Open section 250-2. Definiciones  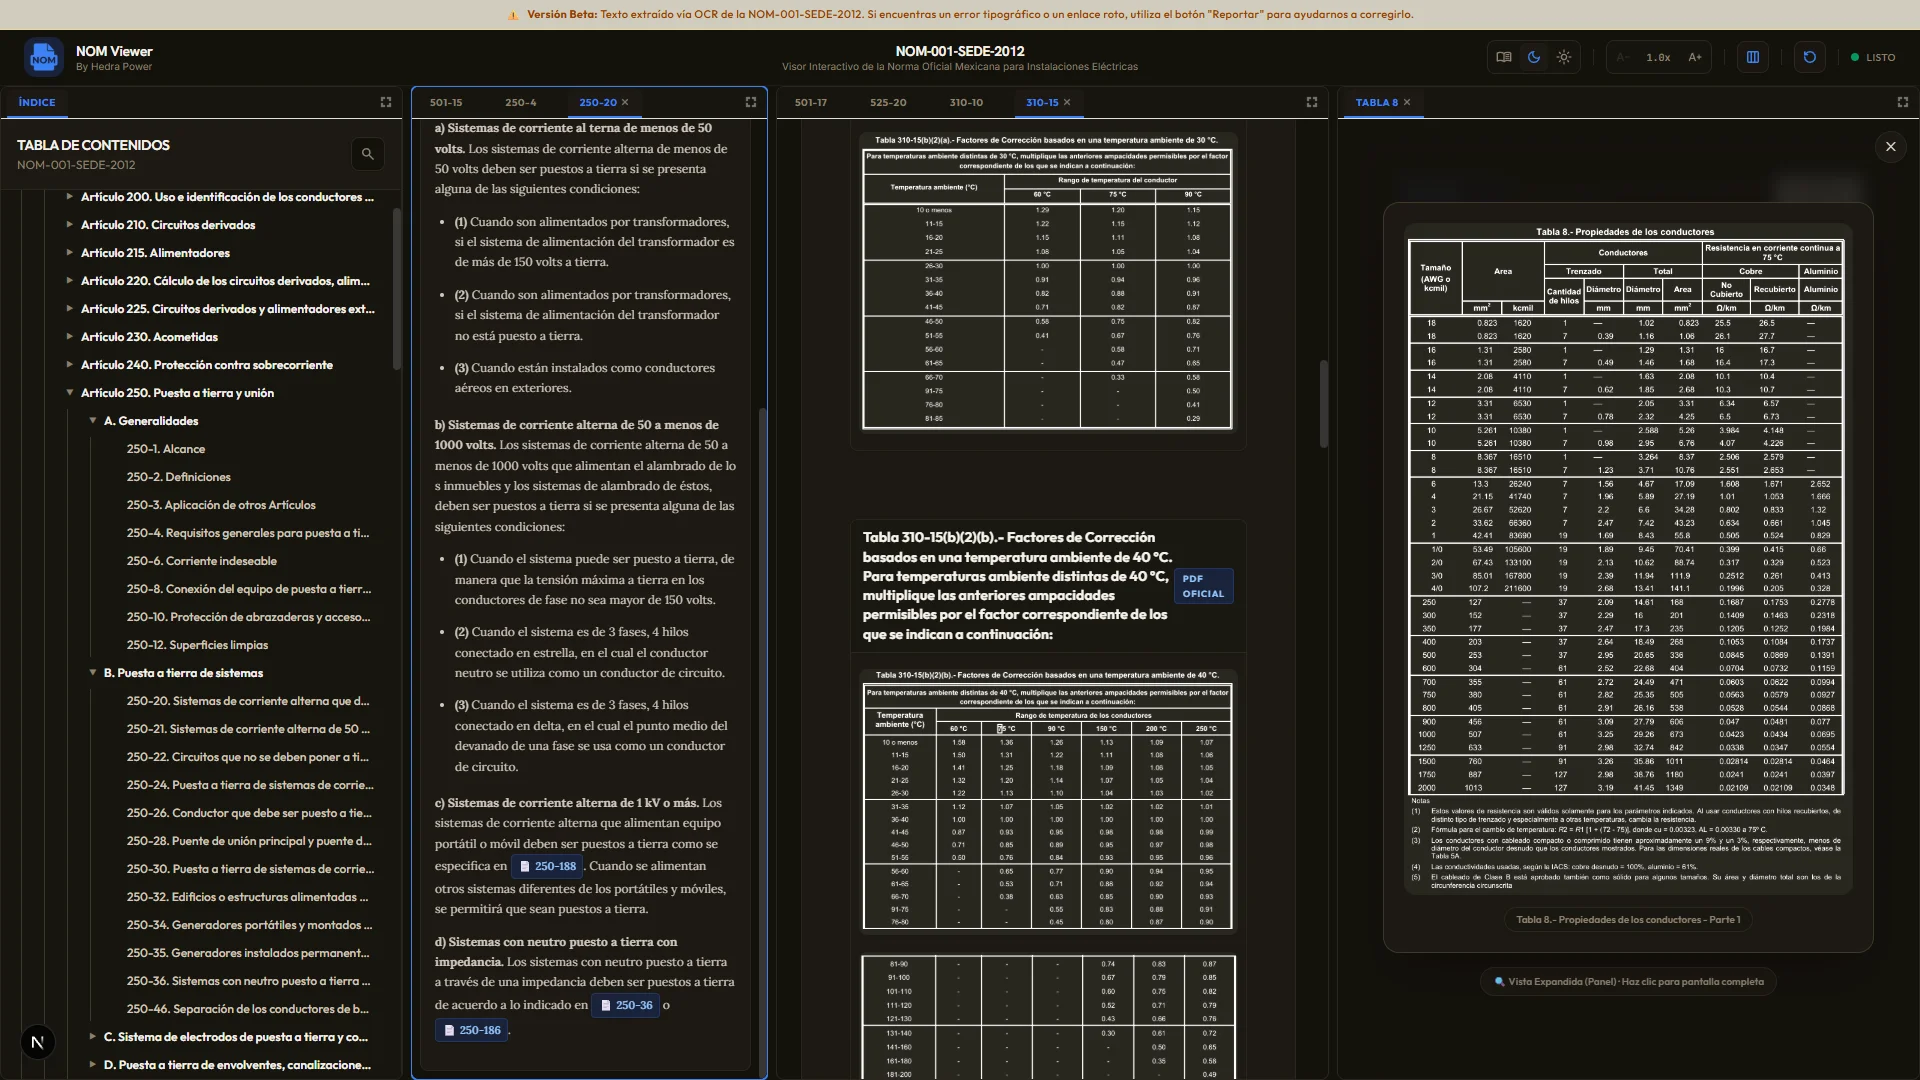click(179, 477)
